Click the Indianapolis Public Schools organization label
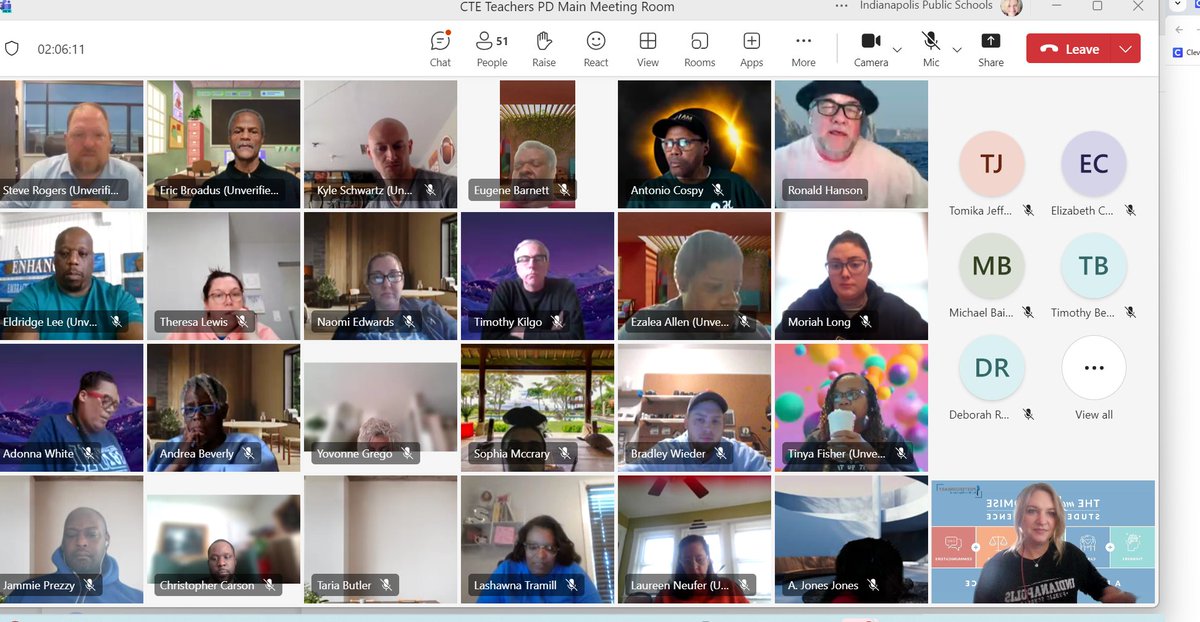 pos(927,6)
